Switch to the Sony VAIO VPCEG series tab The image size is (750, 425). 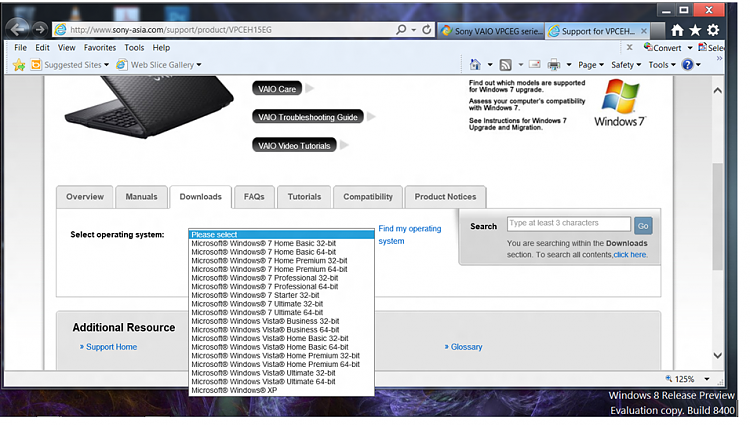pyautogui.click(x=491, y=31)
